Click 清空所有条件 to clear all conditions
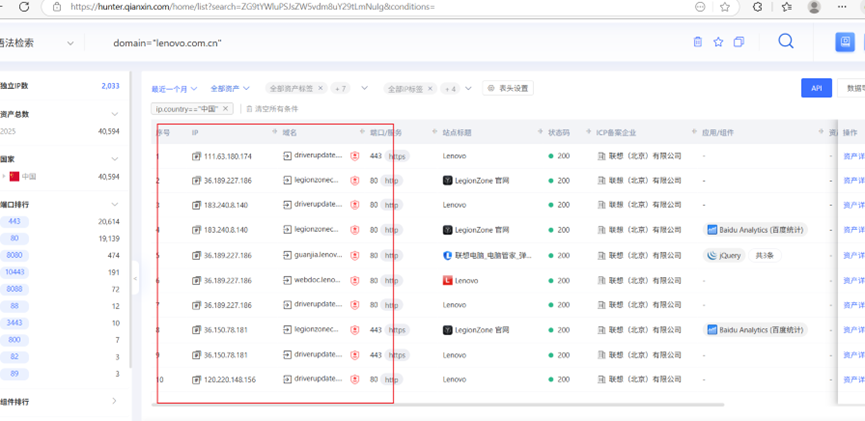Viewport: 865px width, 421px height. 272,109
